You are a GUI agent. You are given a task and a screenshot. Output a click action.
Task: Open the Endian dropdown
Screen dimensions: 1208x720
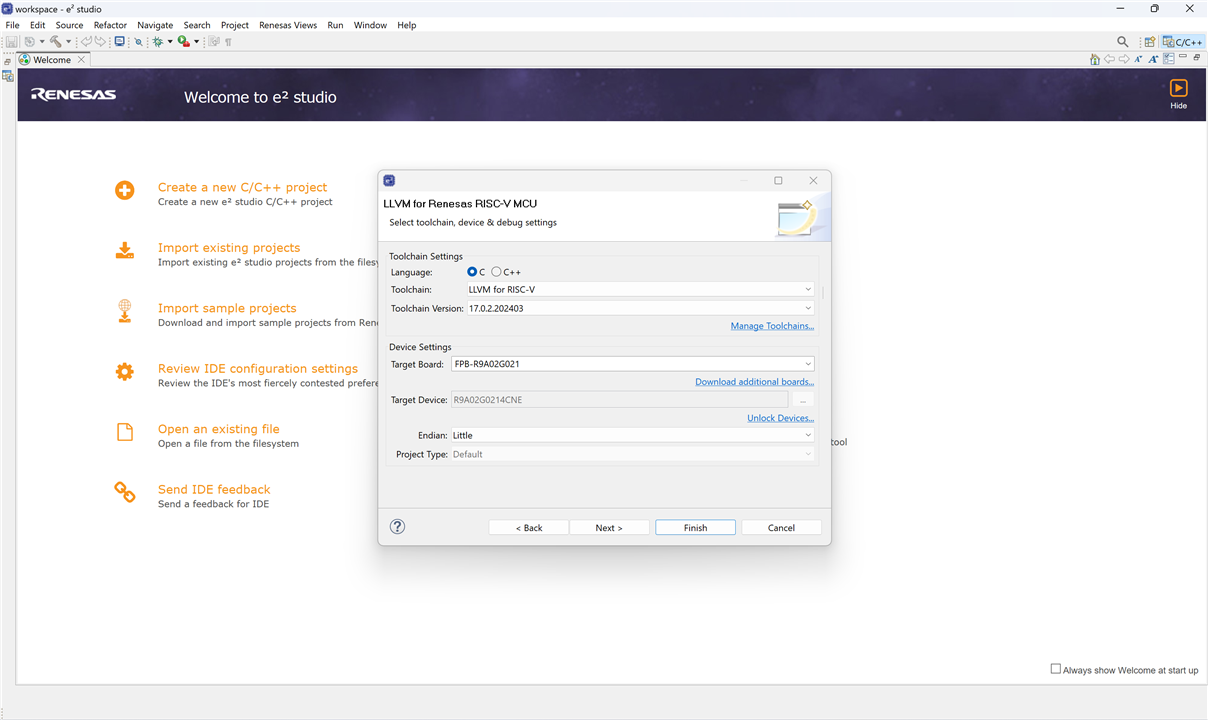808,436
